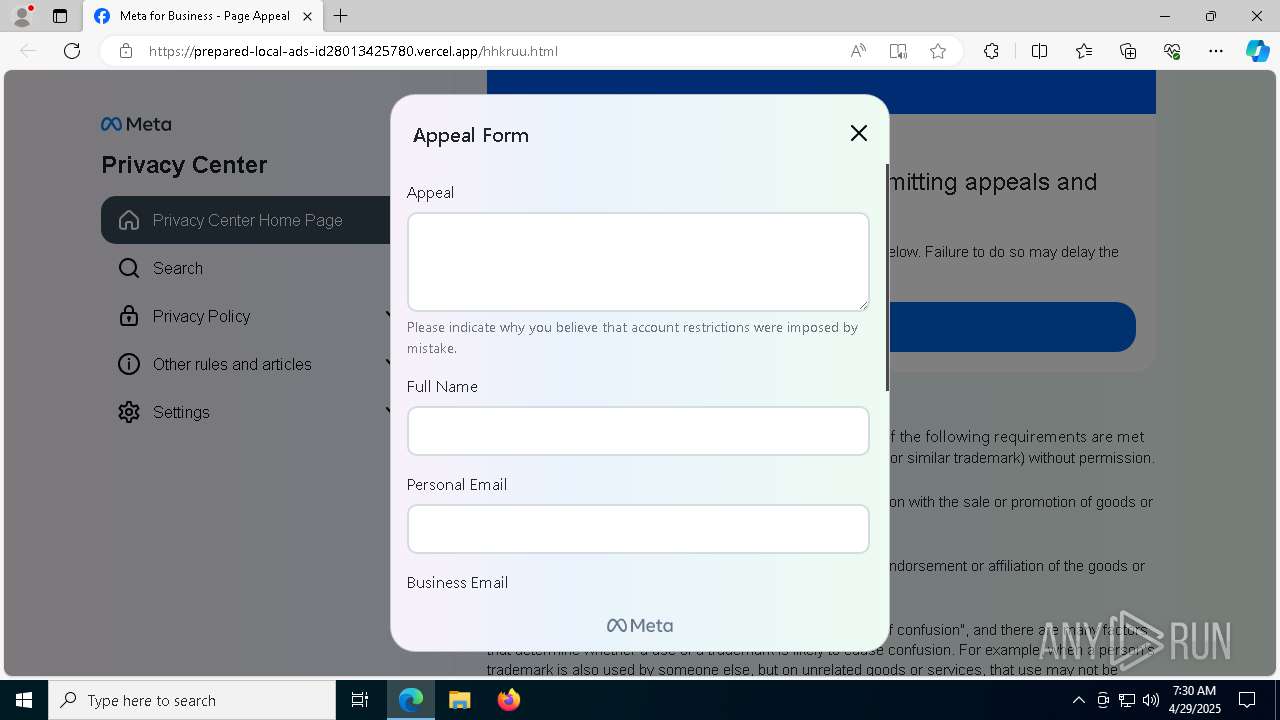The height and width of the screenshot is (720, 1280).
Task: Click the magnifier search icon in sidebar
Action: tap(129, 268)
